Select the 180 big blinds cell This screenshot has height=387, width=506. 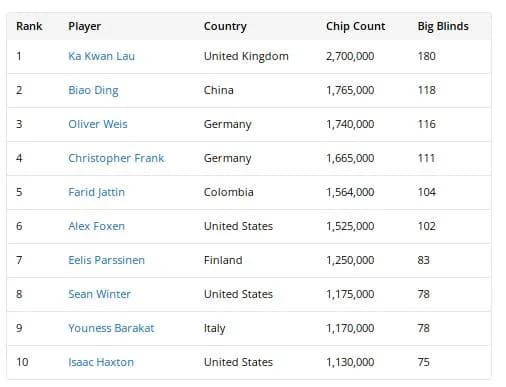click(426, 56)
